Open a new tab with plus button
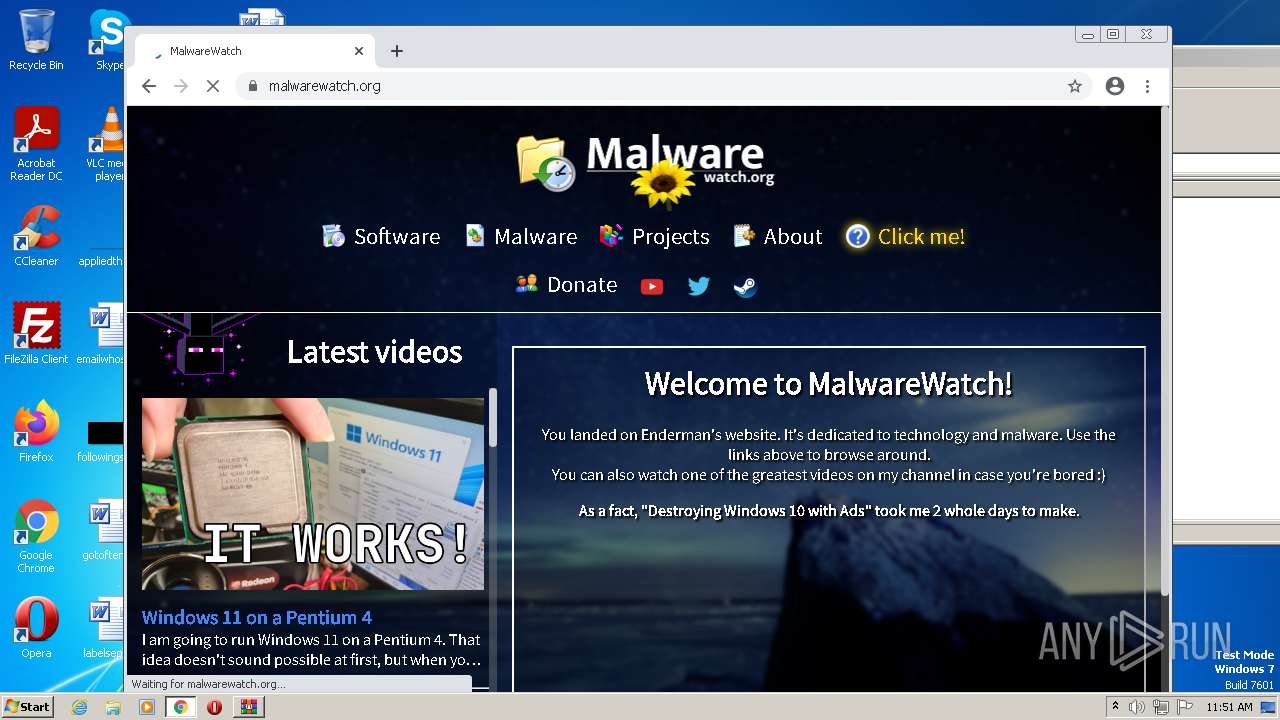 397,51
